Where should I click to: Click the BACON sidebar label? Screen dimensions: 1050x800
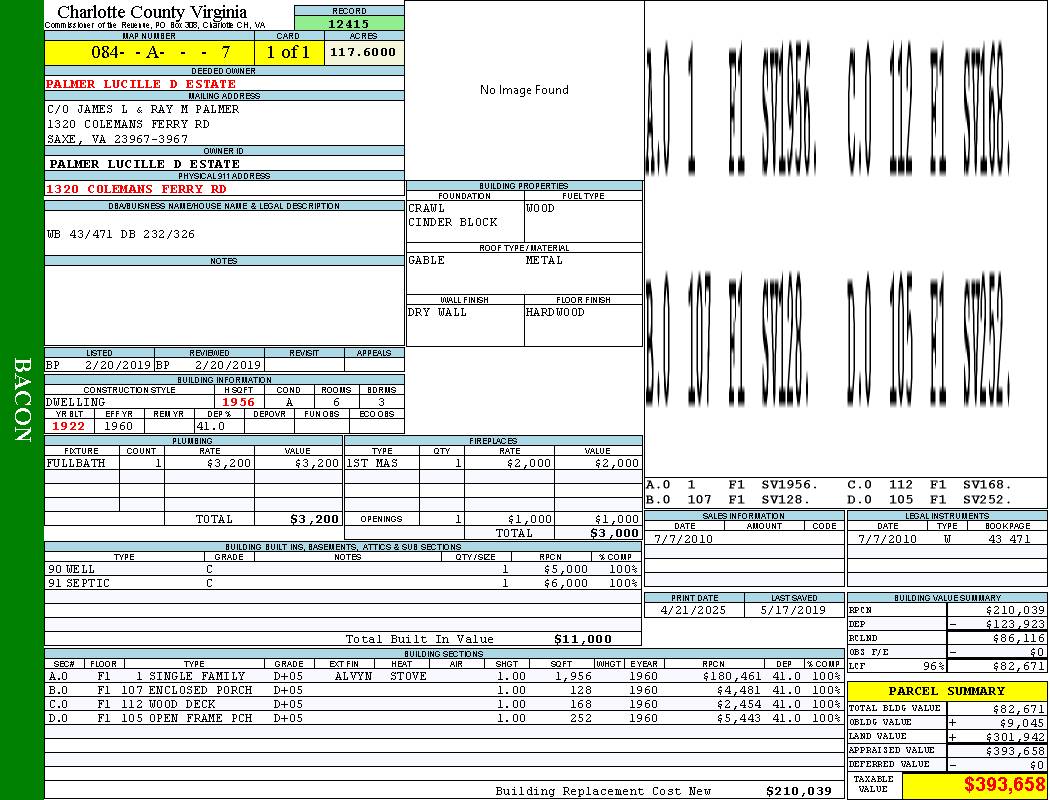click(22, 400)
